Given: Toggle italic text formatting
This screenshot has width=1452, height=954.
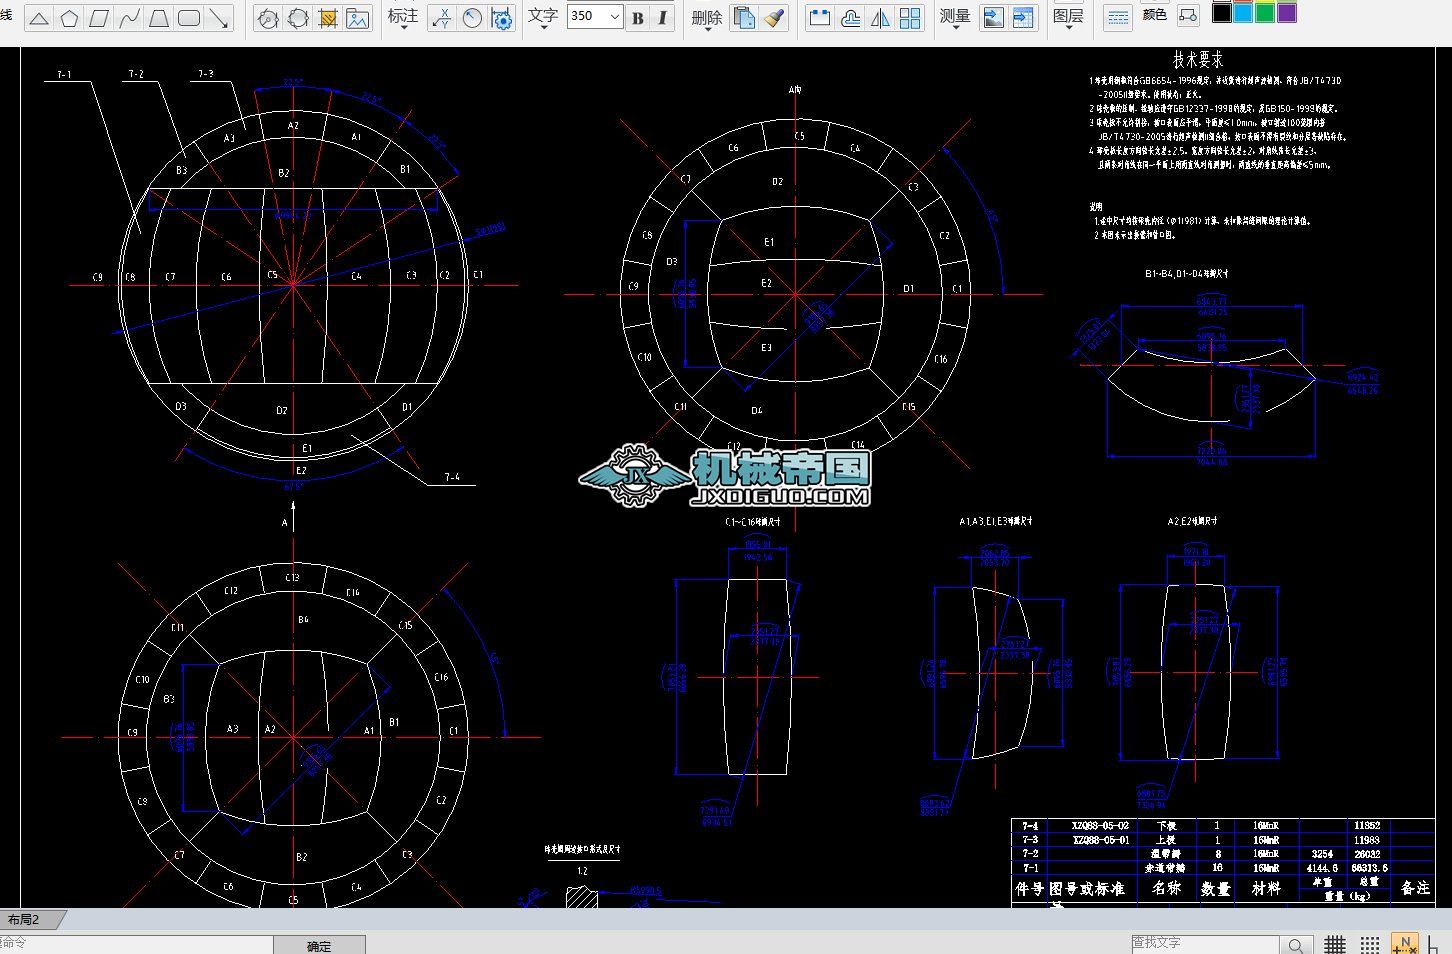Looking at the screenshot, I should click(x=661, y=18).
